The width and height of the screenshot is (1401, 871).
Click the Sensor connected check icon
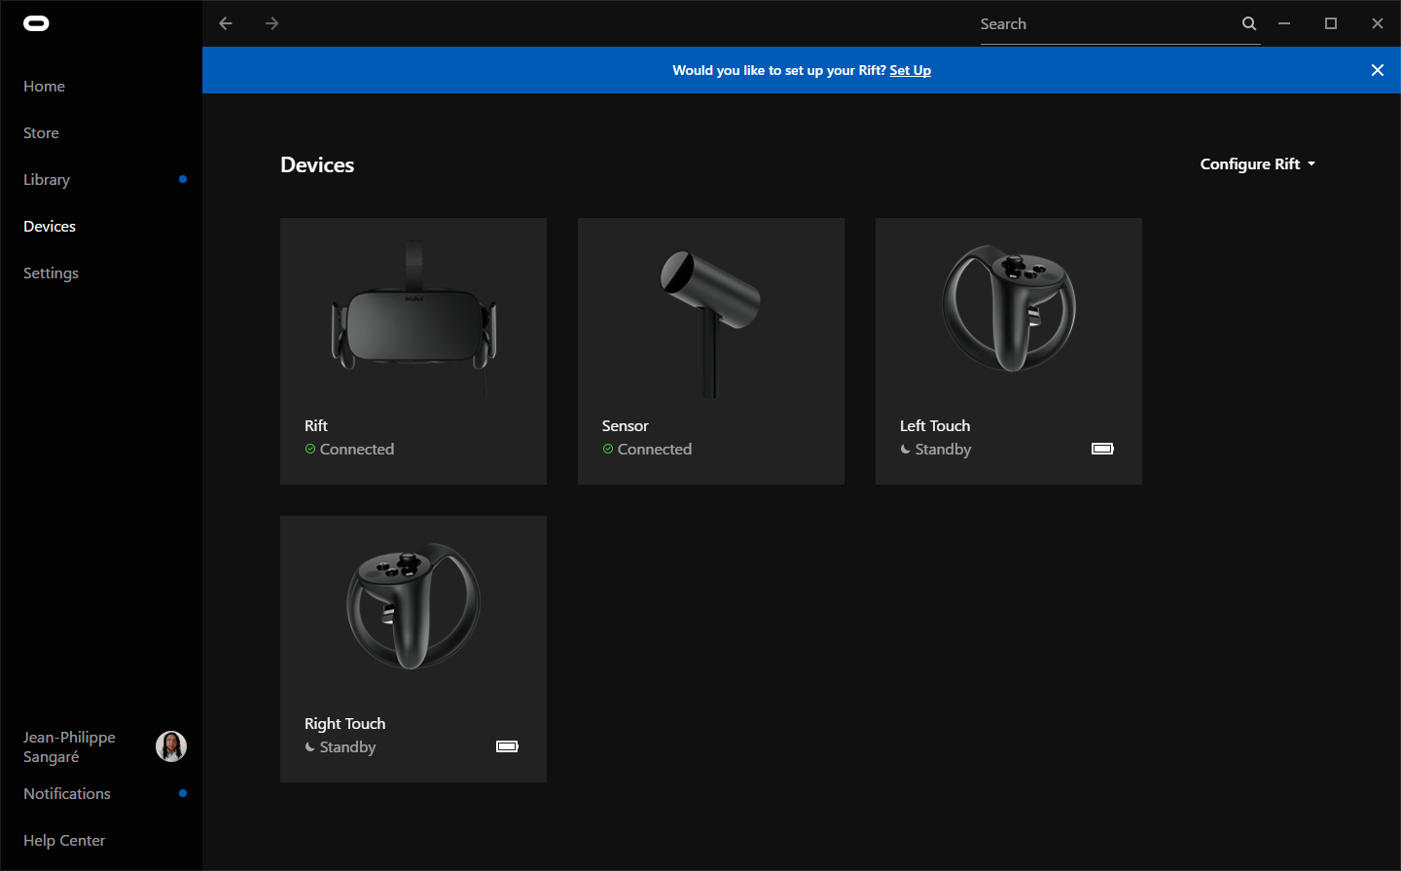[x=608, y=449]
